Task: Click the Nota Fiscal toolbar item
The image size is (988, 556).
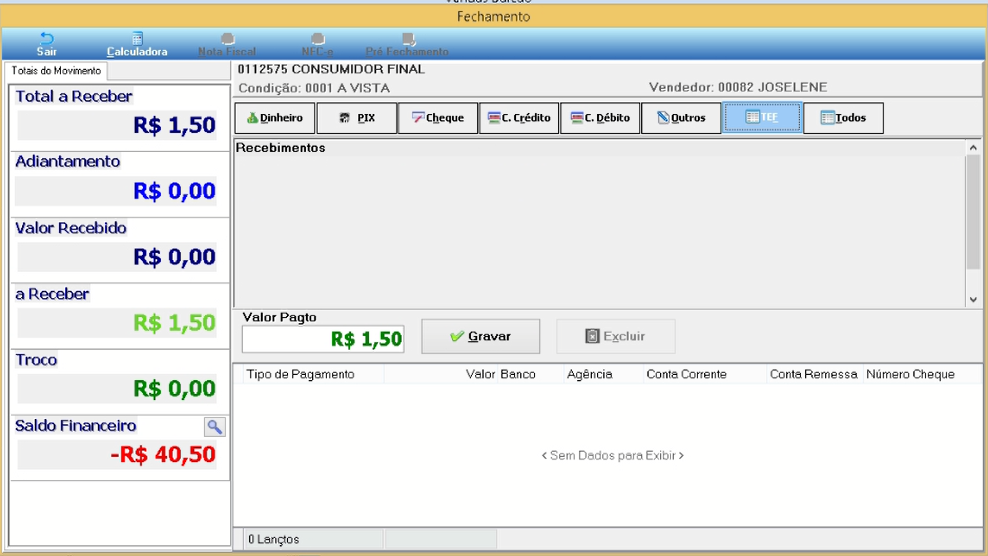Action: 227,44
